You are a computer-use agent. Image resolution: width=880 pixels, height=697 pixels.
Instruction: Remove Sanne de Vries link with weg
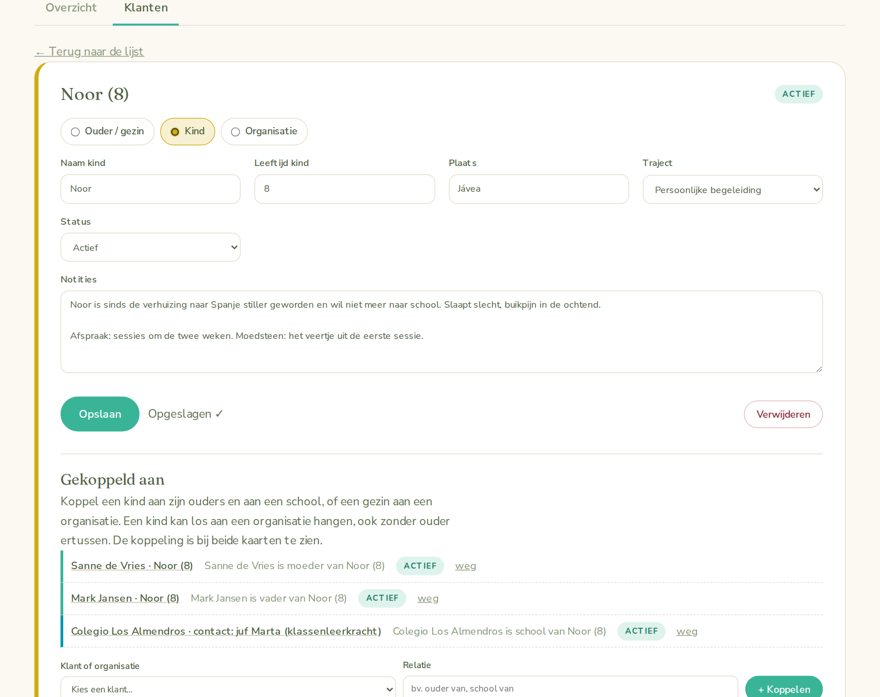(x=466, y=566)
